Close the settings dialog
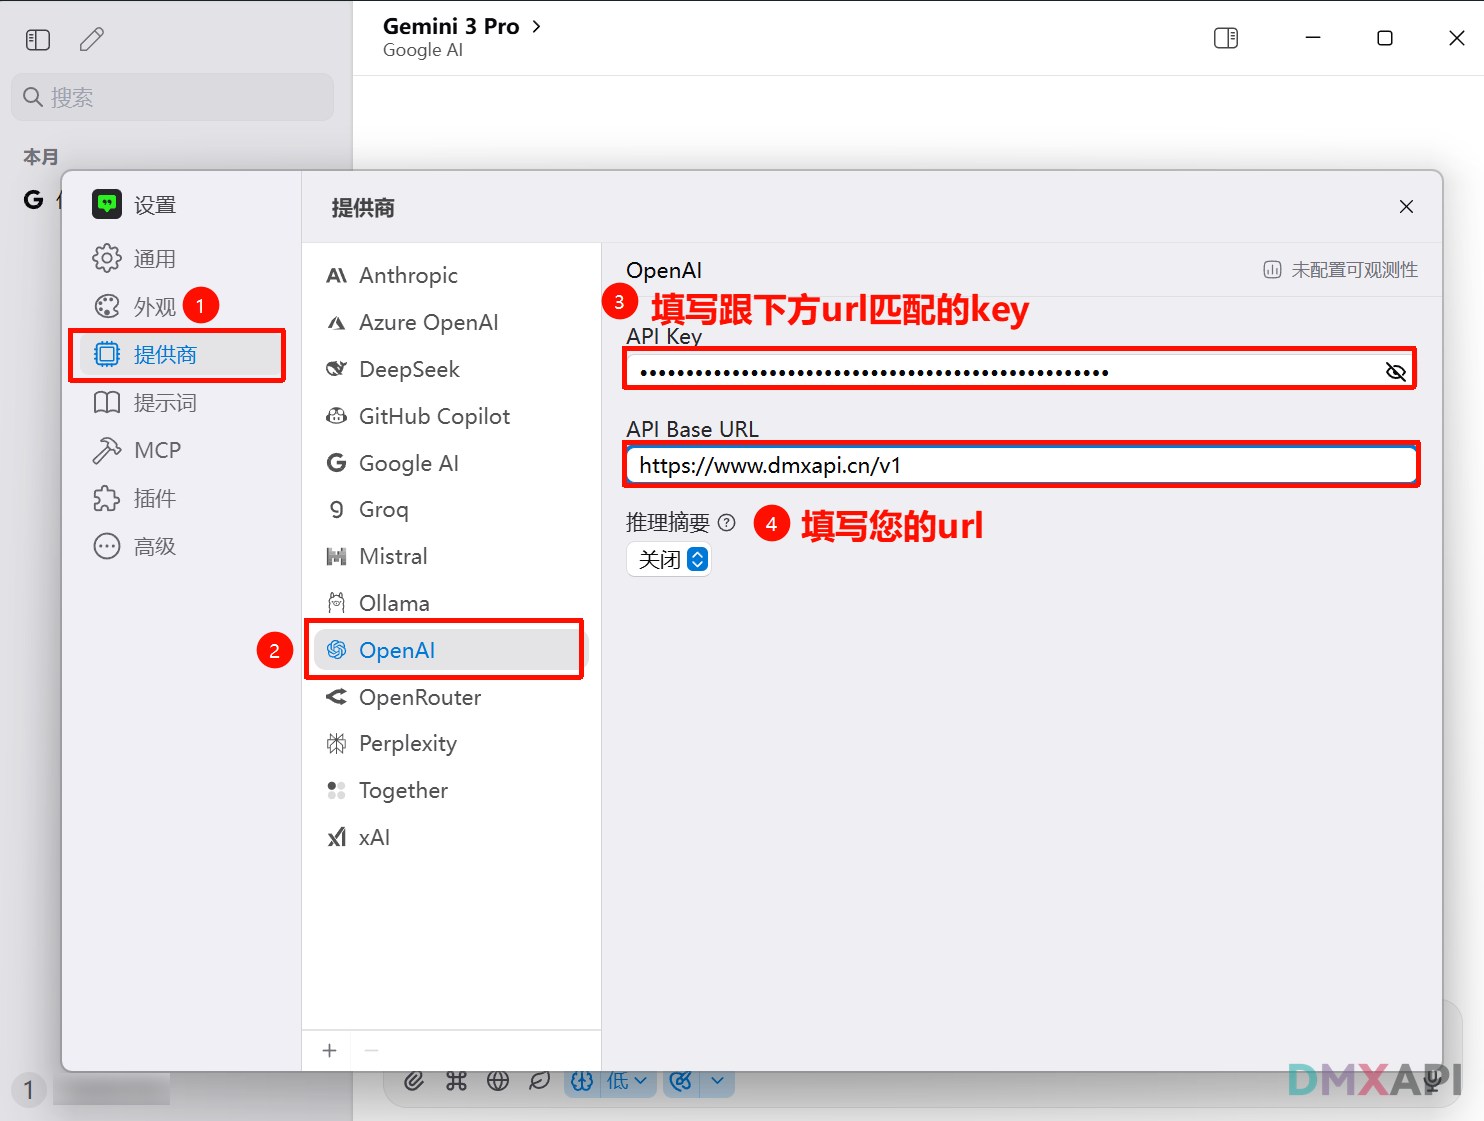This screenshot has width=1484, height=1121. (1406, 207)
